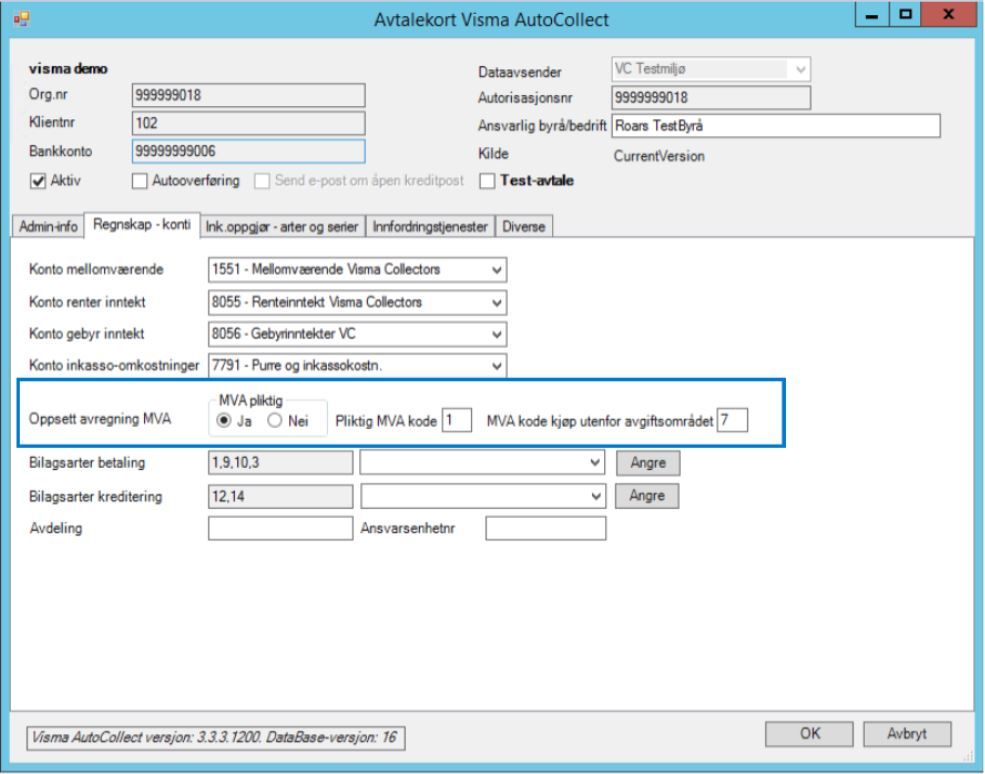This screenshot has width=985, height=774.
Task: Click the Visma AutoCollect versjon status text
Action: click(215, 738)
